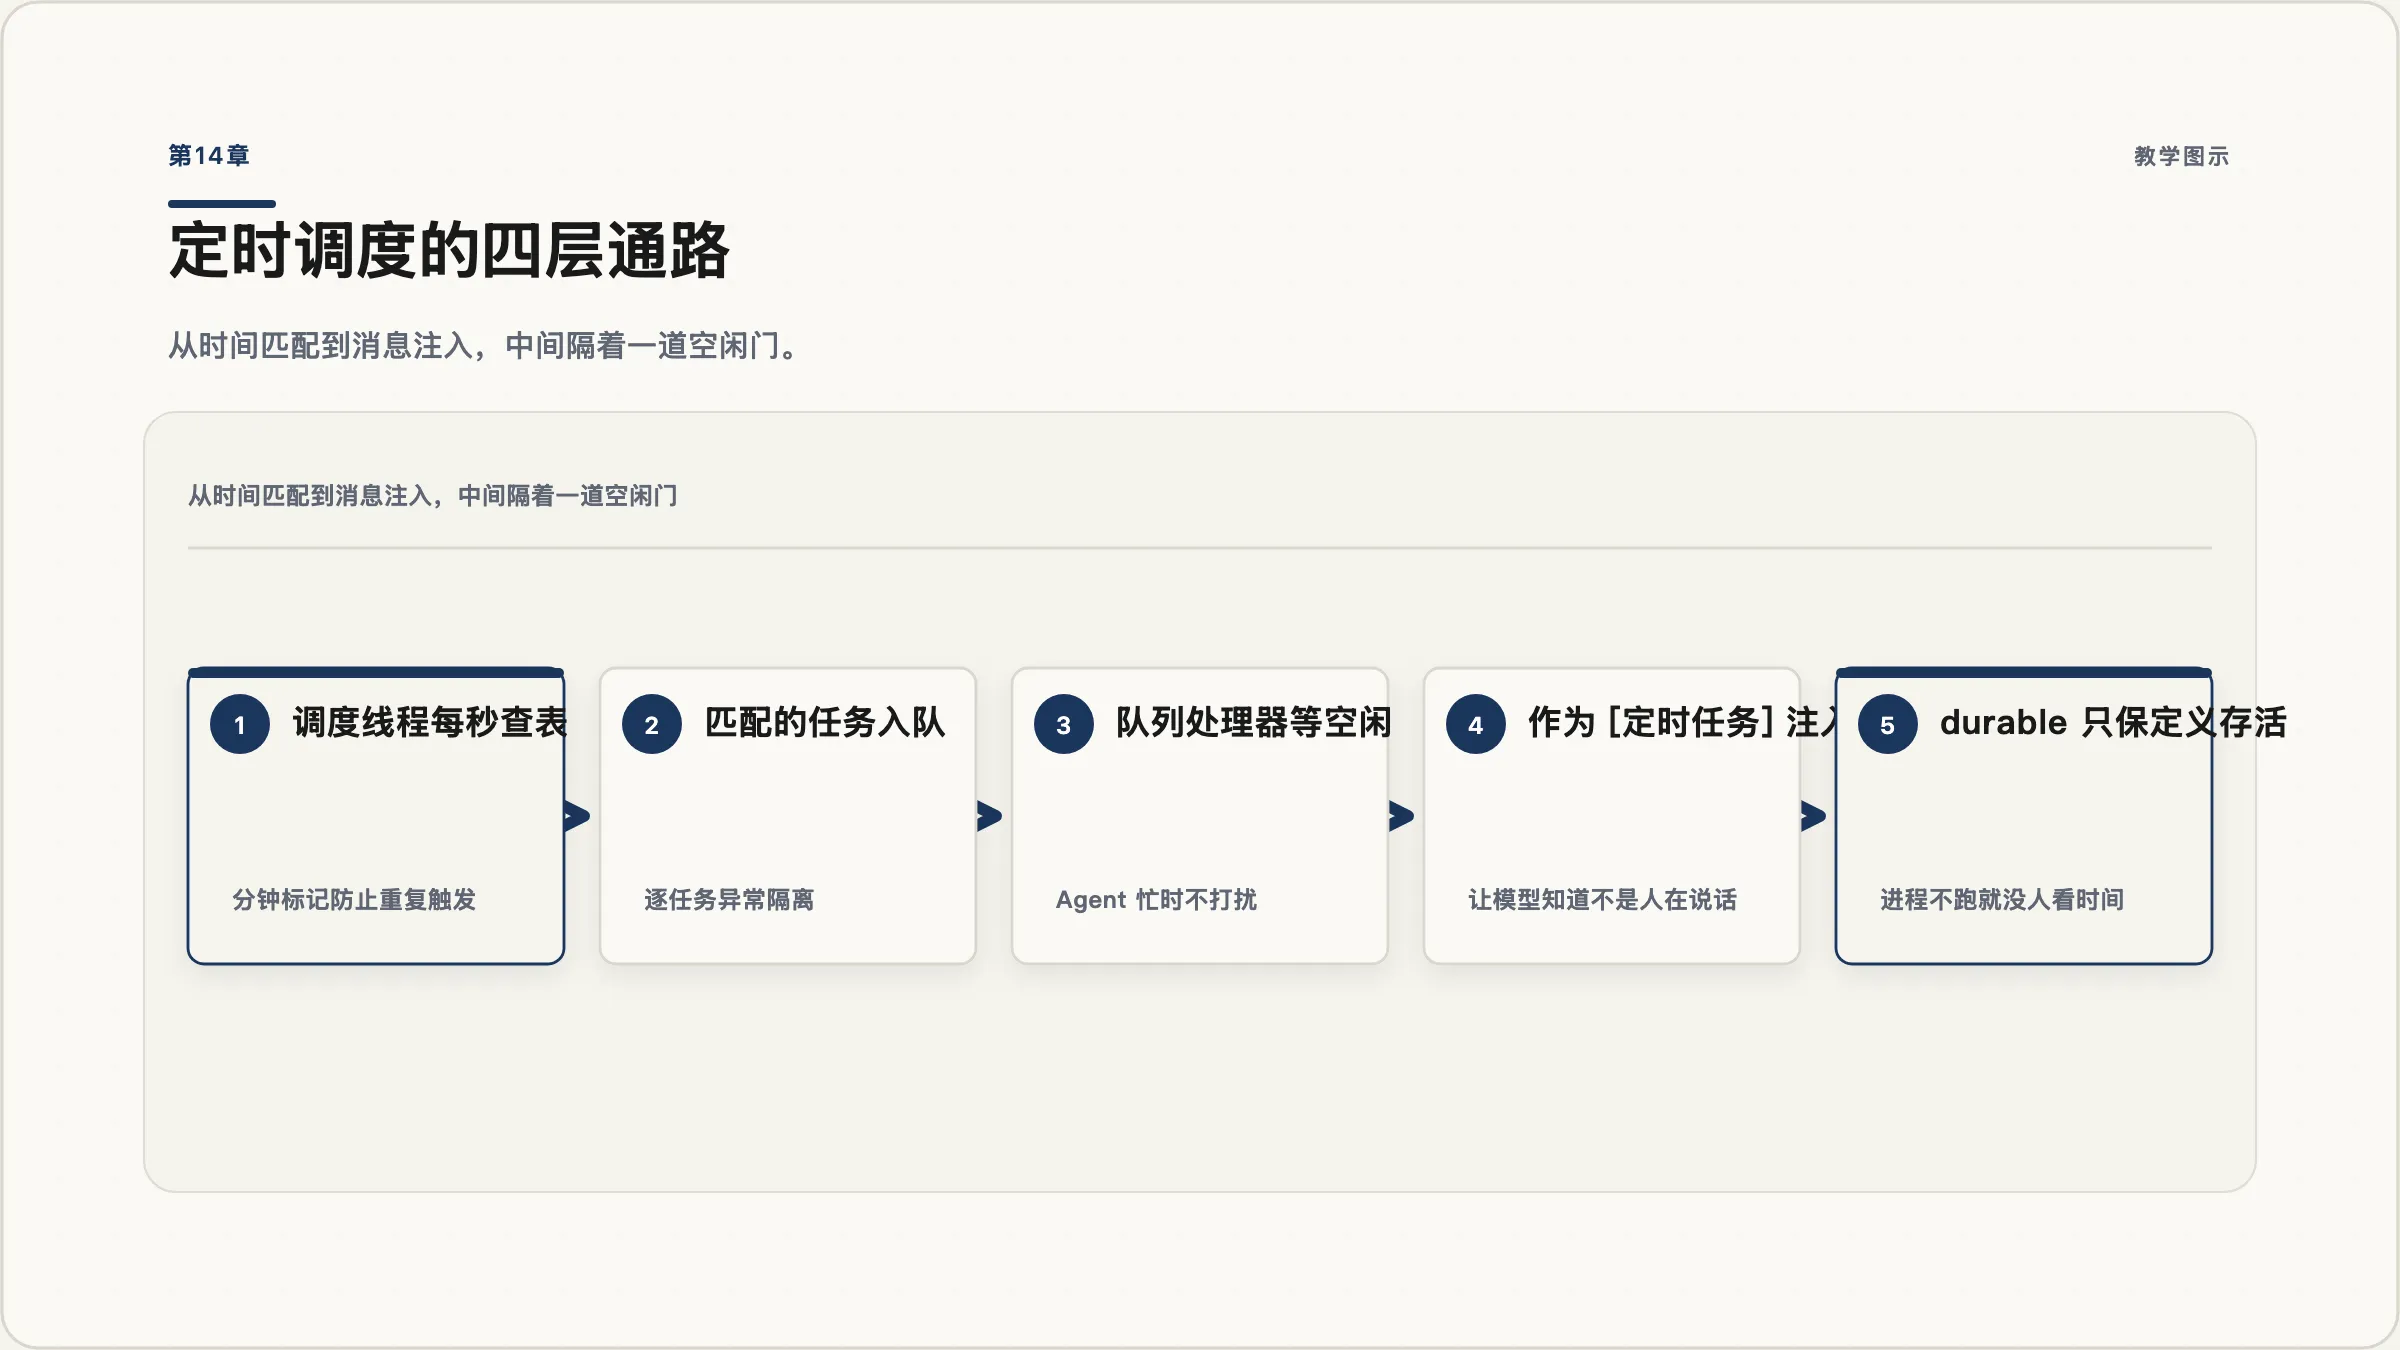Click the 第14章 chapter label
The image size is (2400, 1350).
coord(209,156)
